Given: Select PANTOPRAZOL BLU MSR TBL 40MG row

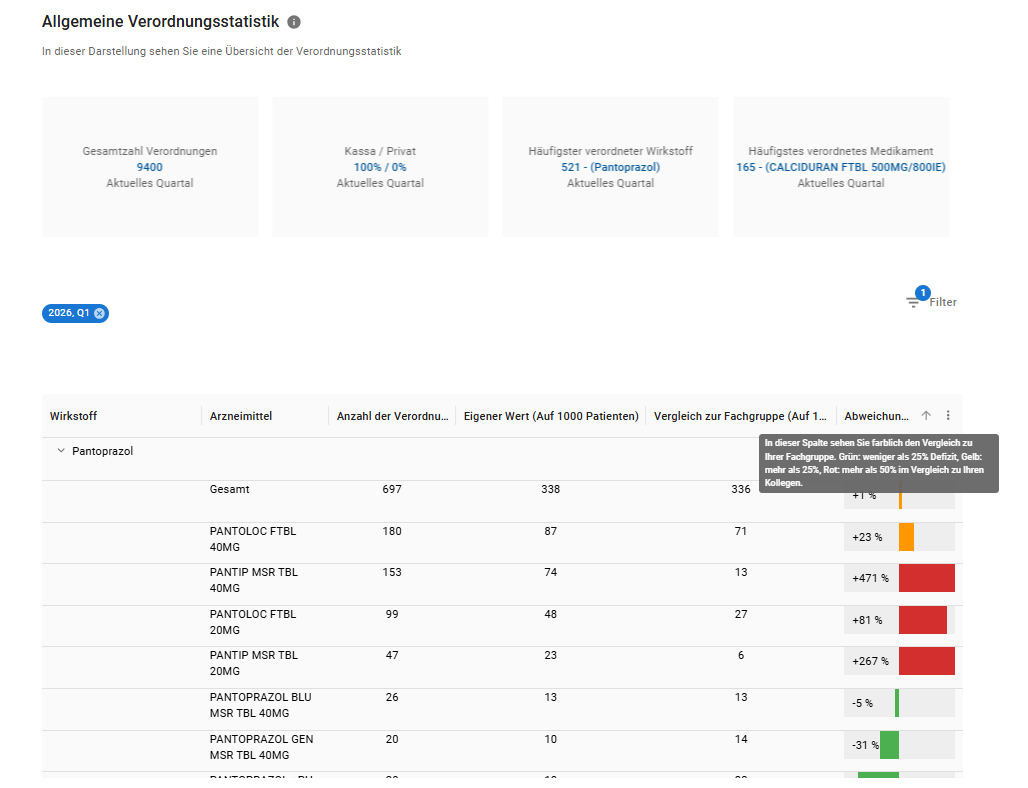Looking at the screenshot, I should (502, 709).
